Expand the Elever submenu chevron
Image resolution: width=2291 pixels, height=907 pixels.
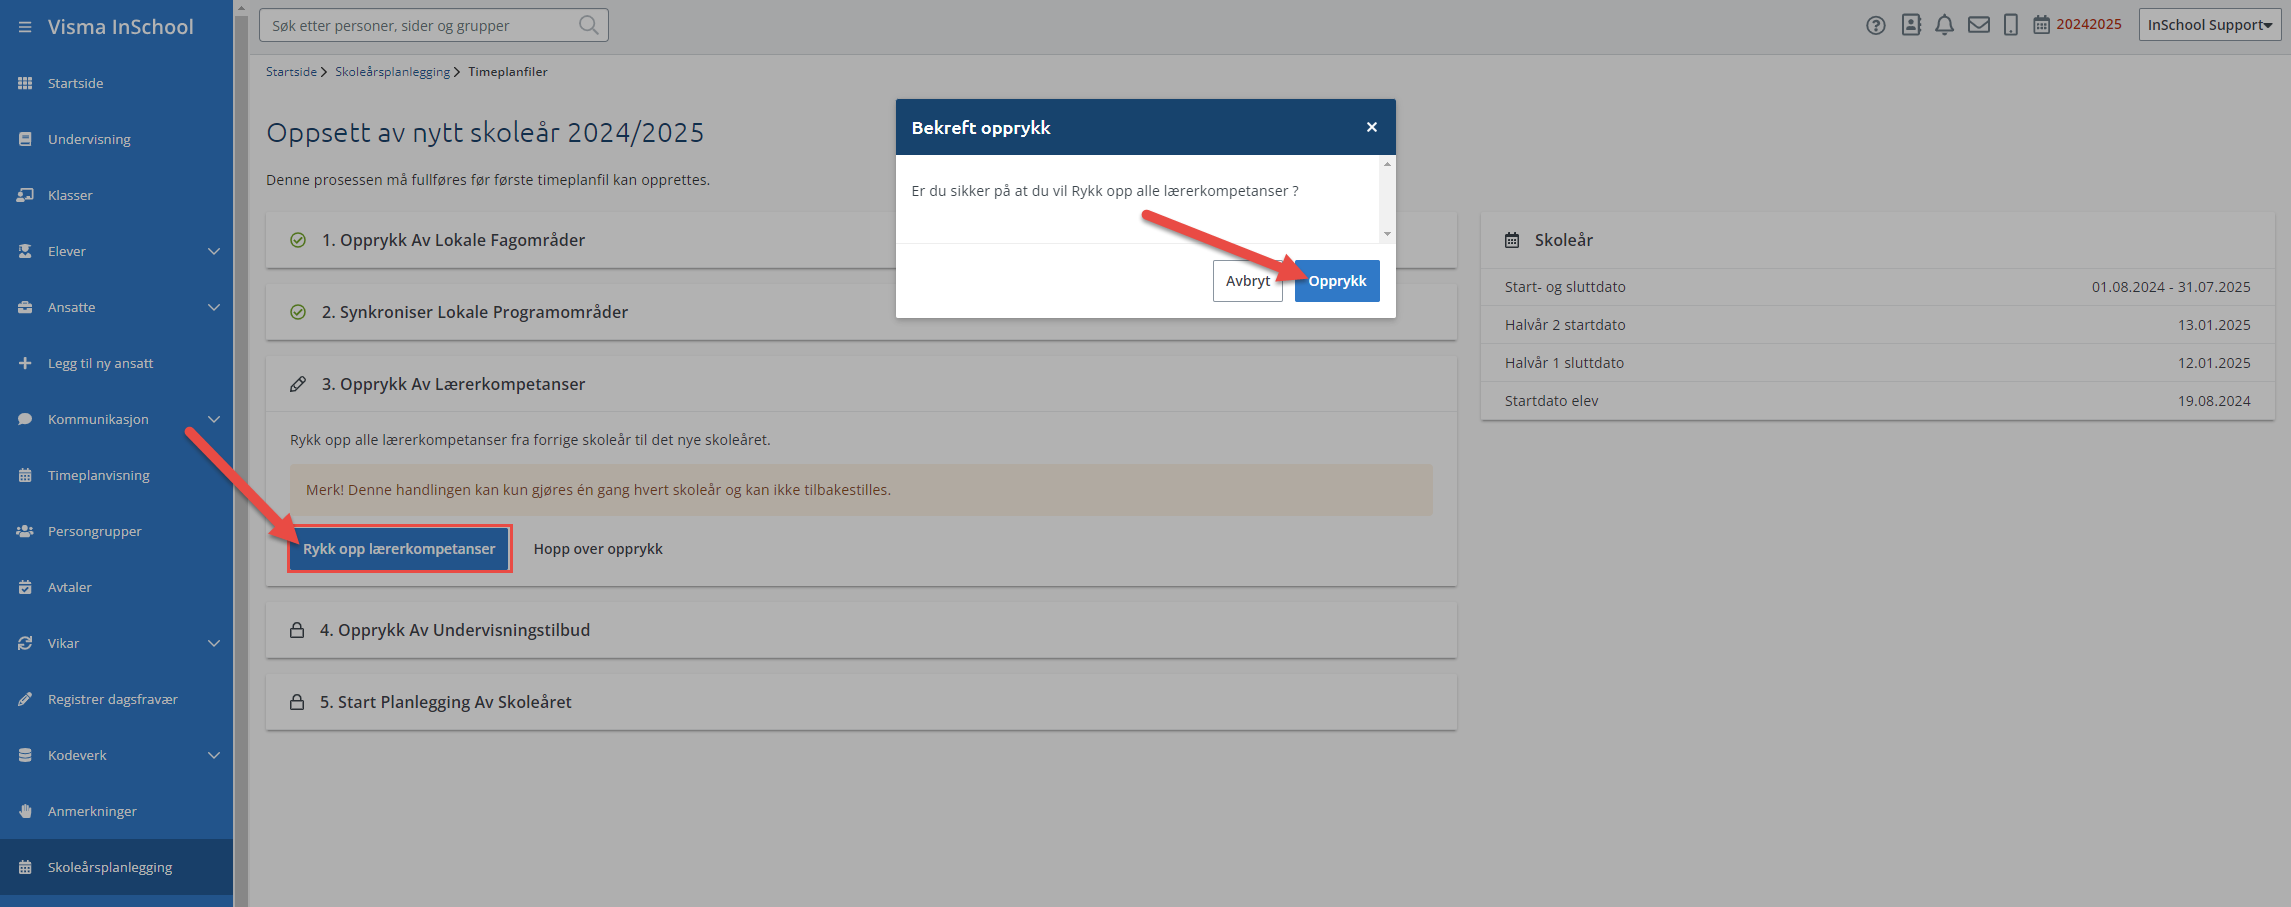(x=213, y=251)
